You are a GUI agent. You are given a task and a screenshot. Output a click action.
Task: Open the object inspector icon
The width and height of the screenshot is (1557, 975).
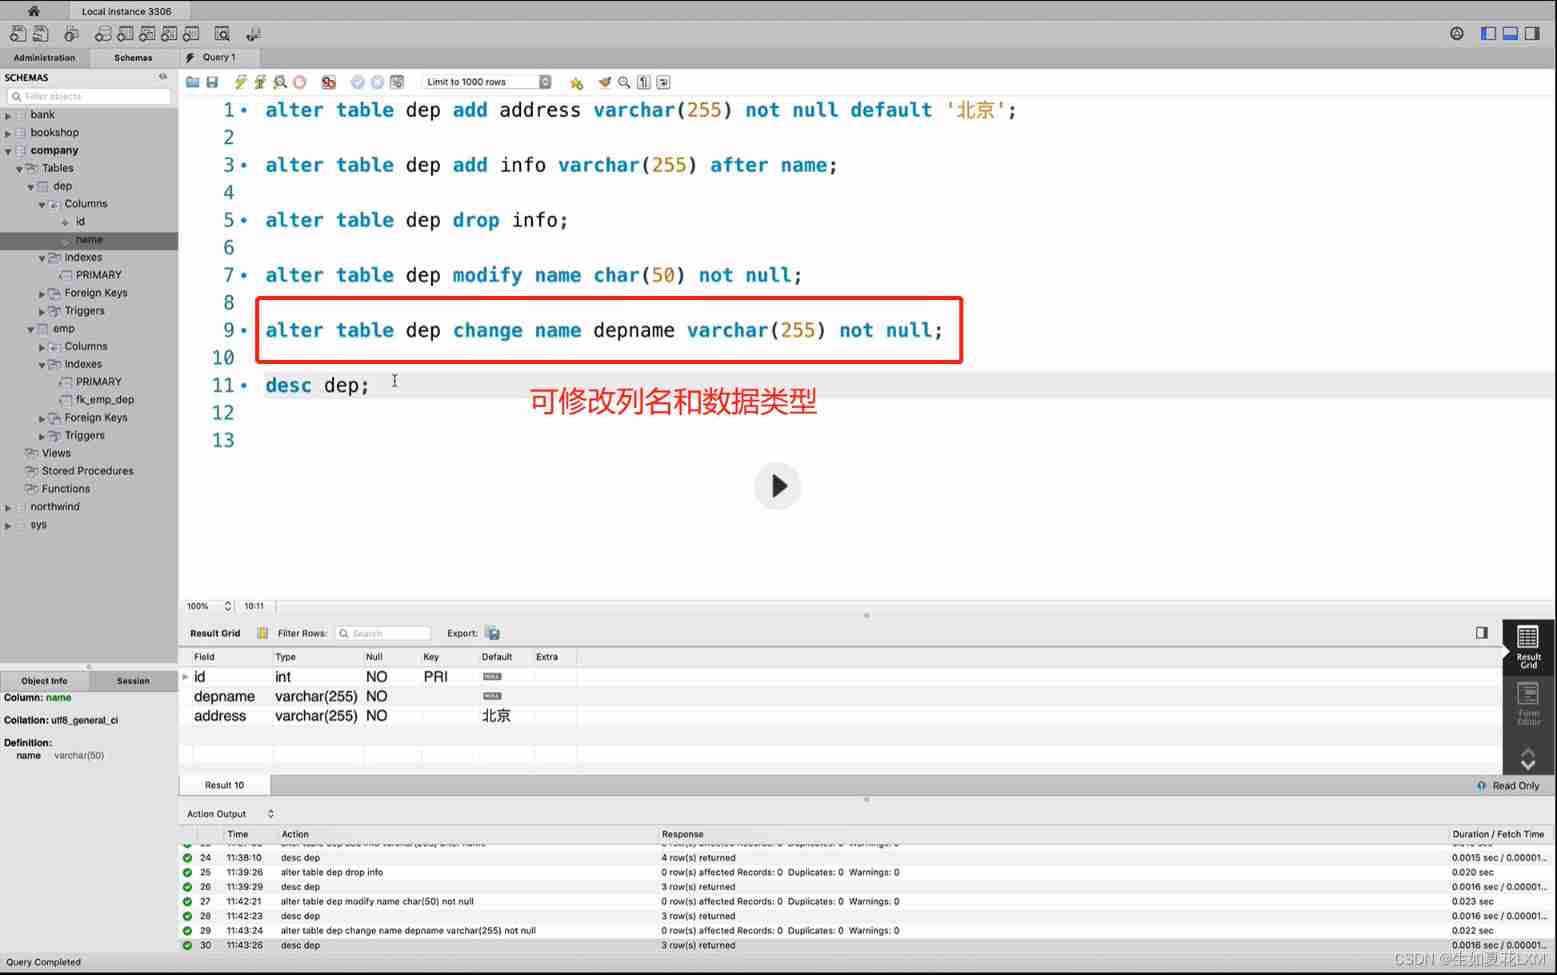[71, 34]
